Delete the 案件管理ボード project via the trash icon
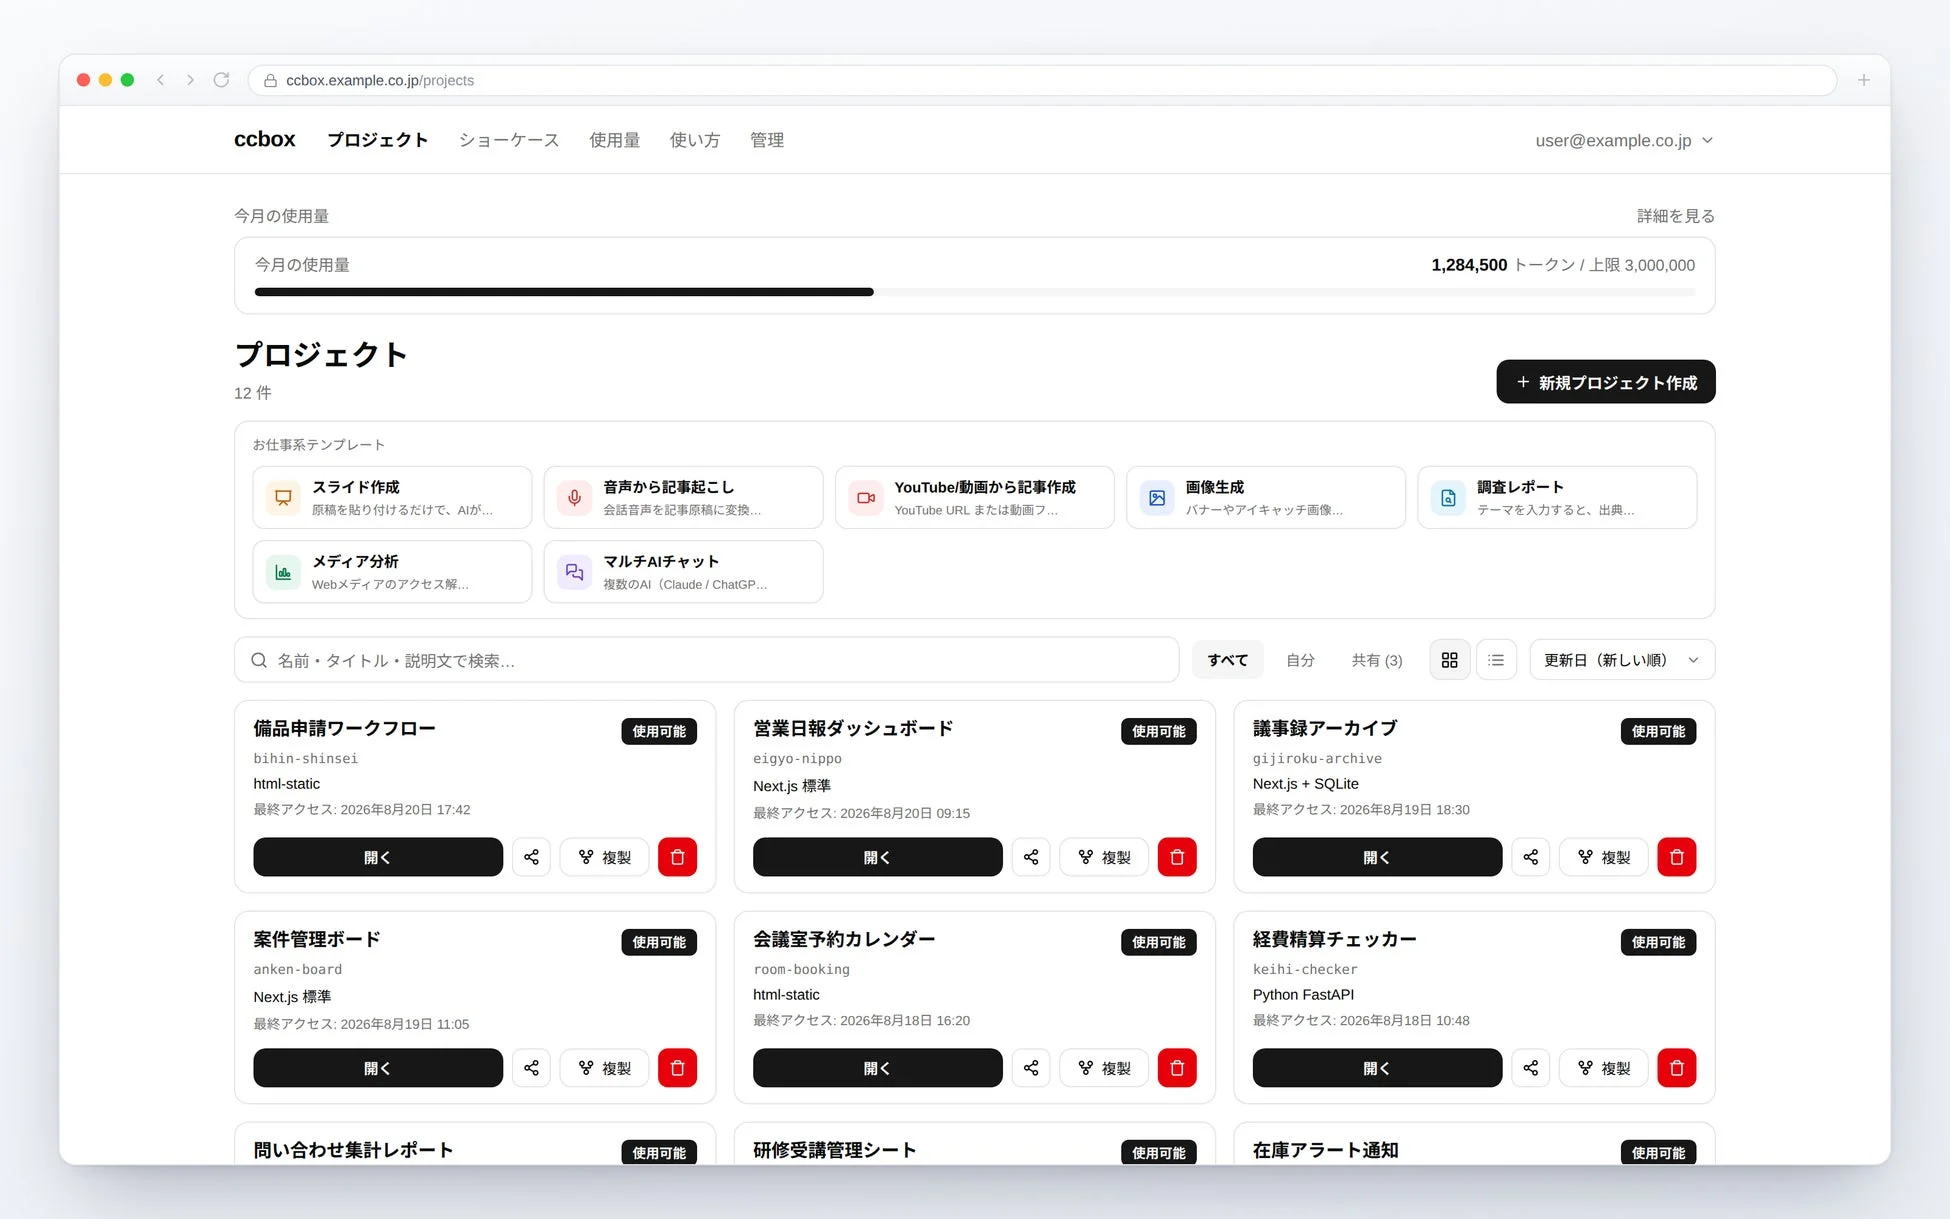 pyautogui.click(x=677, y=1068)
